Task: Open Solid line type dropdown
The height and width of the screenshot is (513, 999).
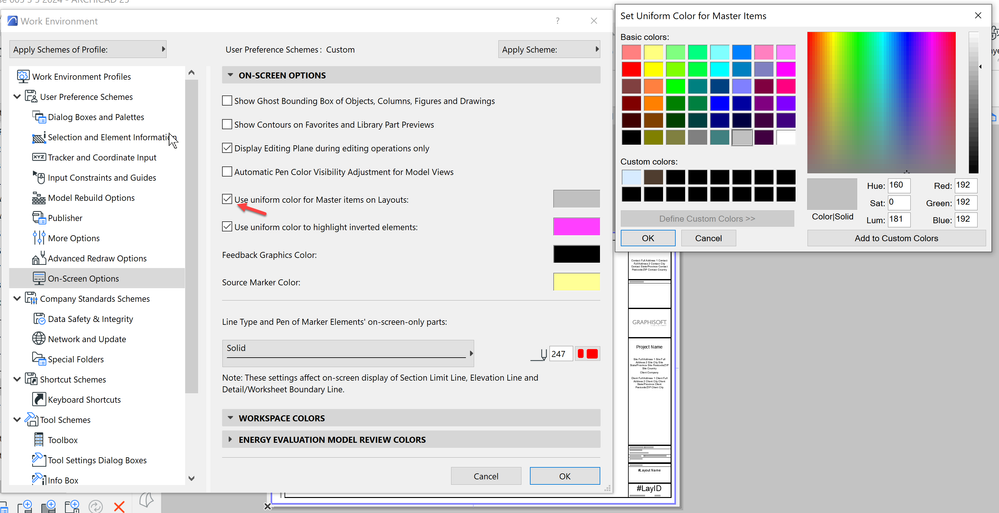Action: click(348, 353)
